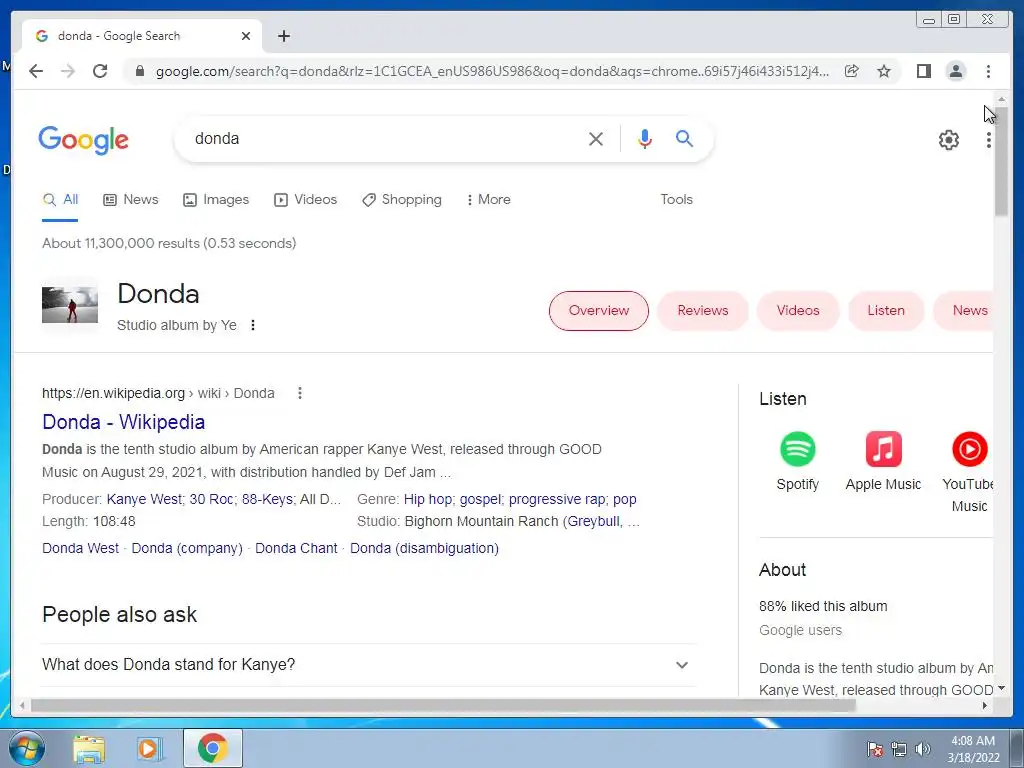Screen dimensions: 1024x768
Task: Listen on Apple Music
Action: [883, 461]
